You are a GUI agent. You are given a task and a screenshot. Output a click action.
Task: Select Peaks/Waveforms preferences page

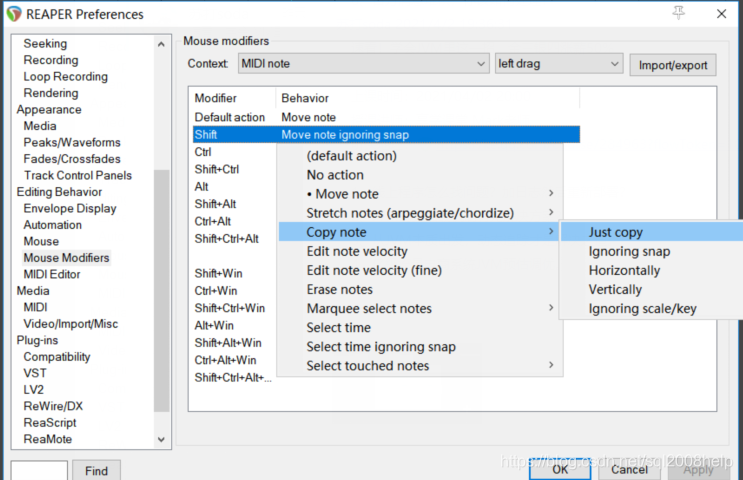[x=72, y=142]
